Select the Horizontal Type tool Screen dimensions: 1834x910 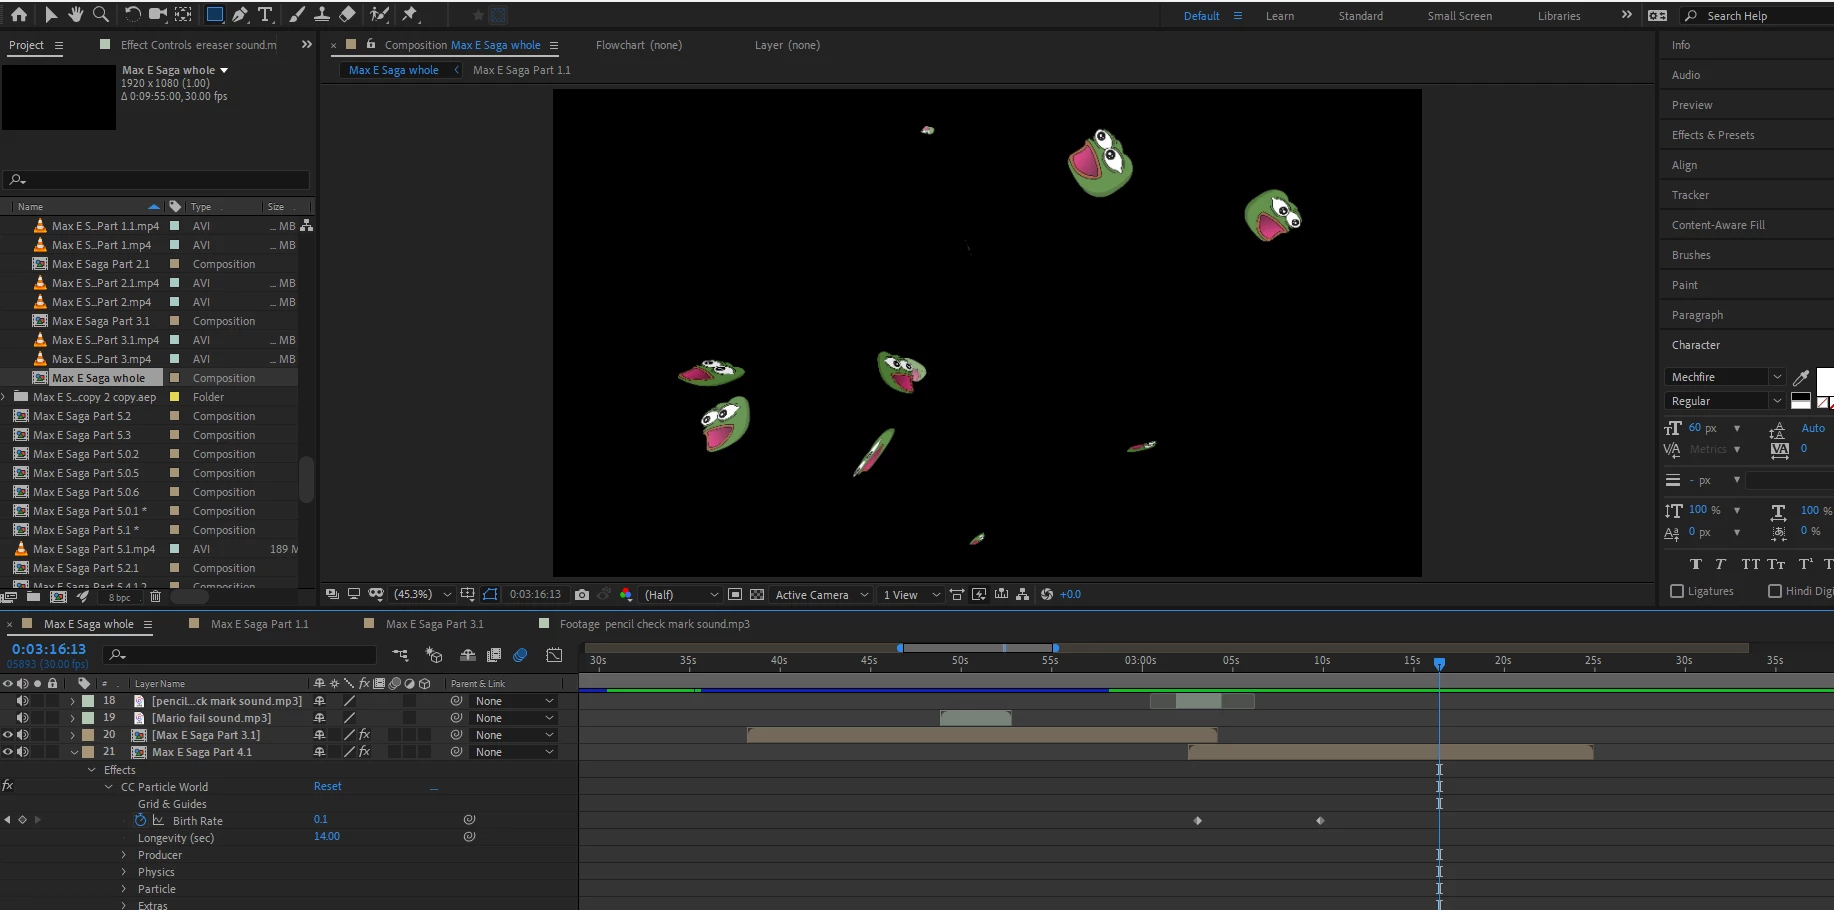tap(265, 14)
